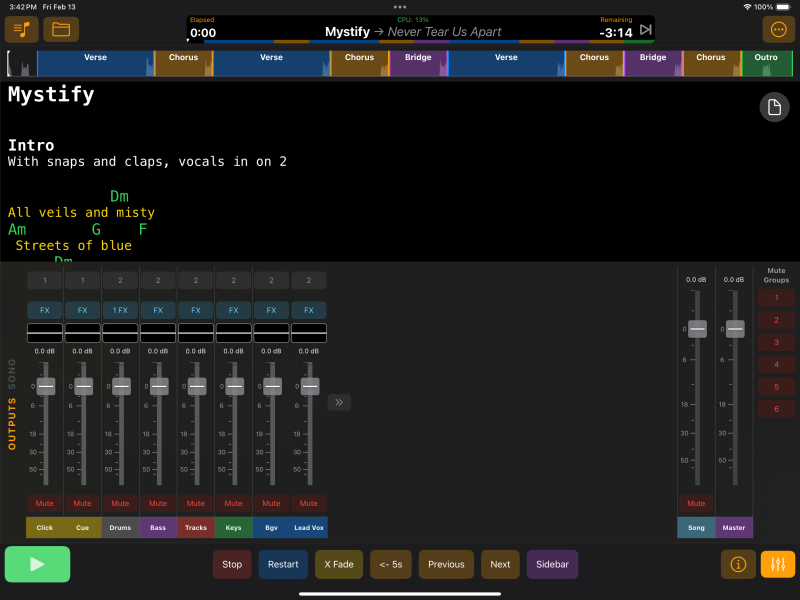Mute the Song bus

[696, 503]
